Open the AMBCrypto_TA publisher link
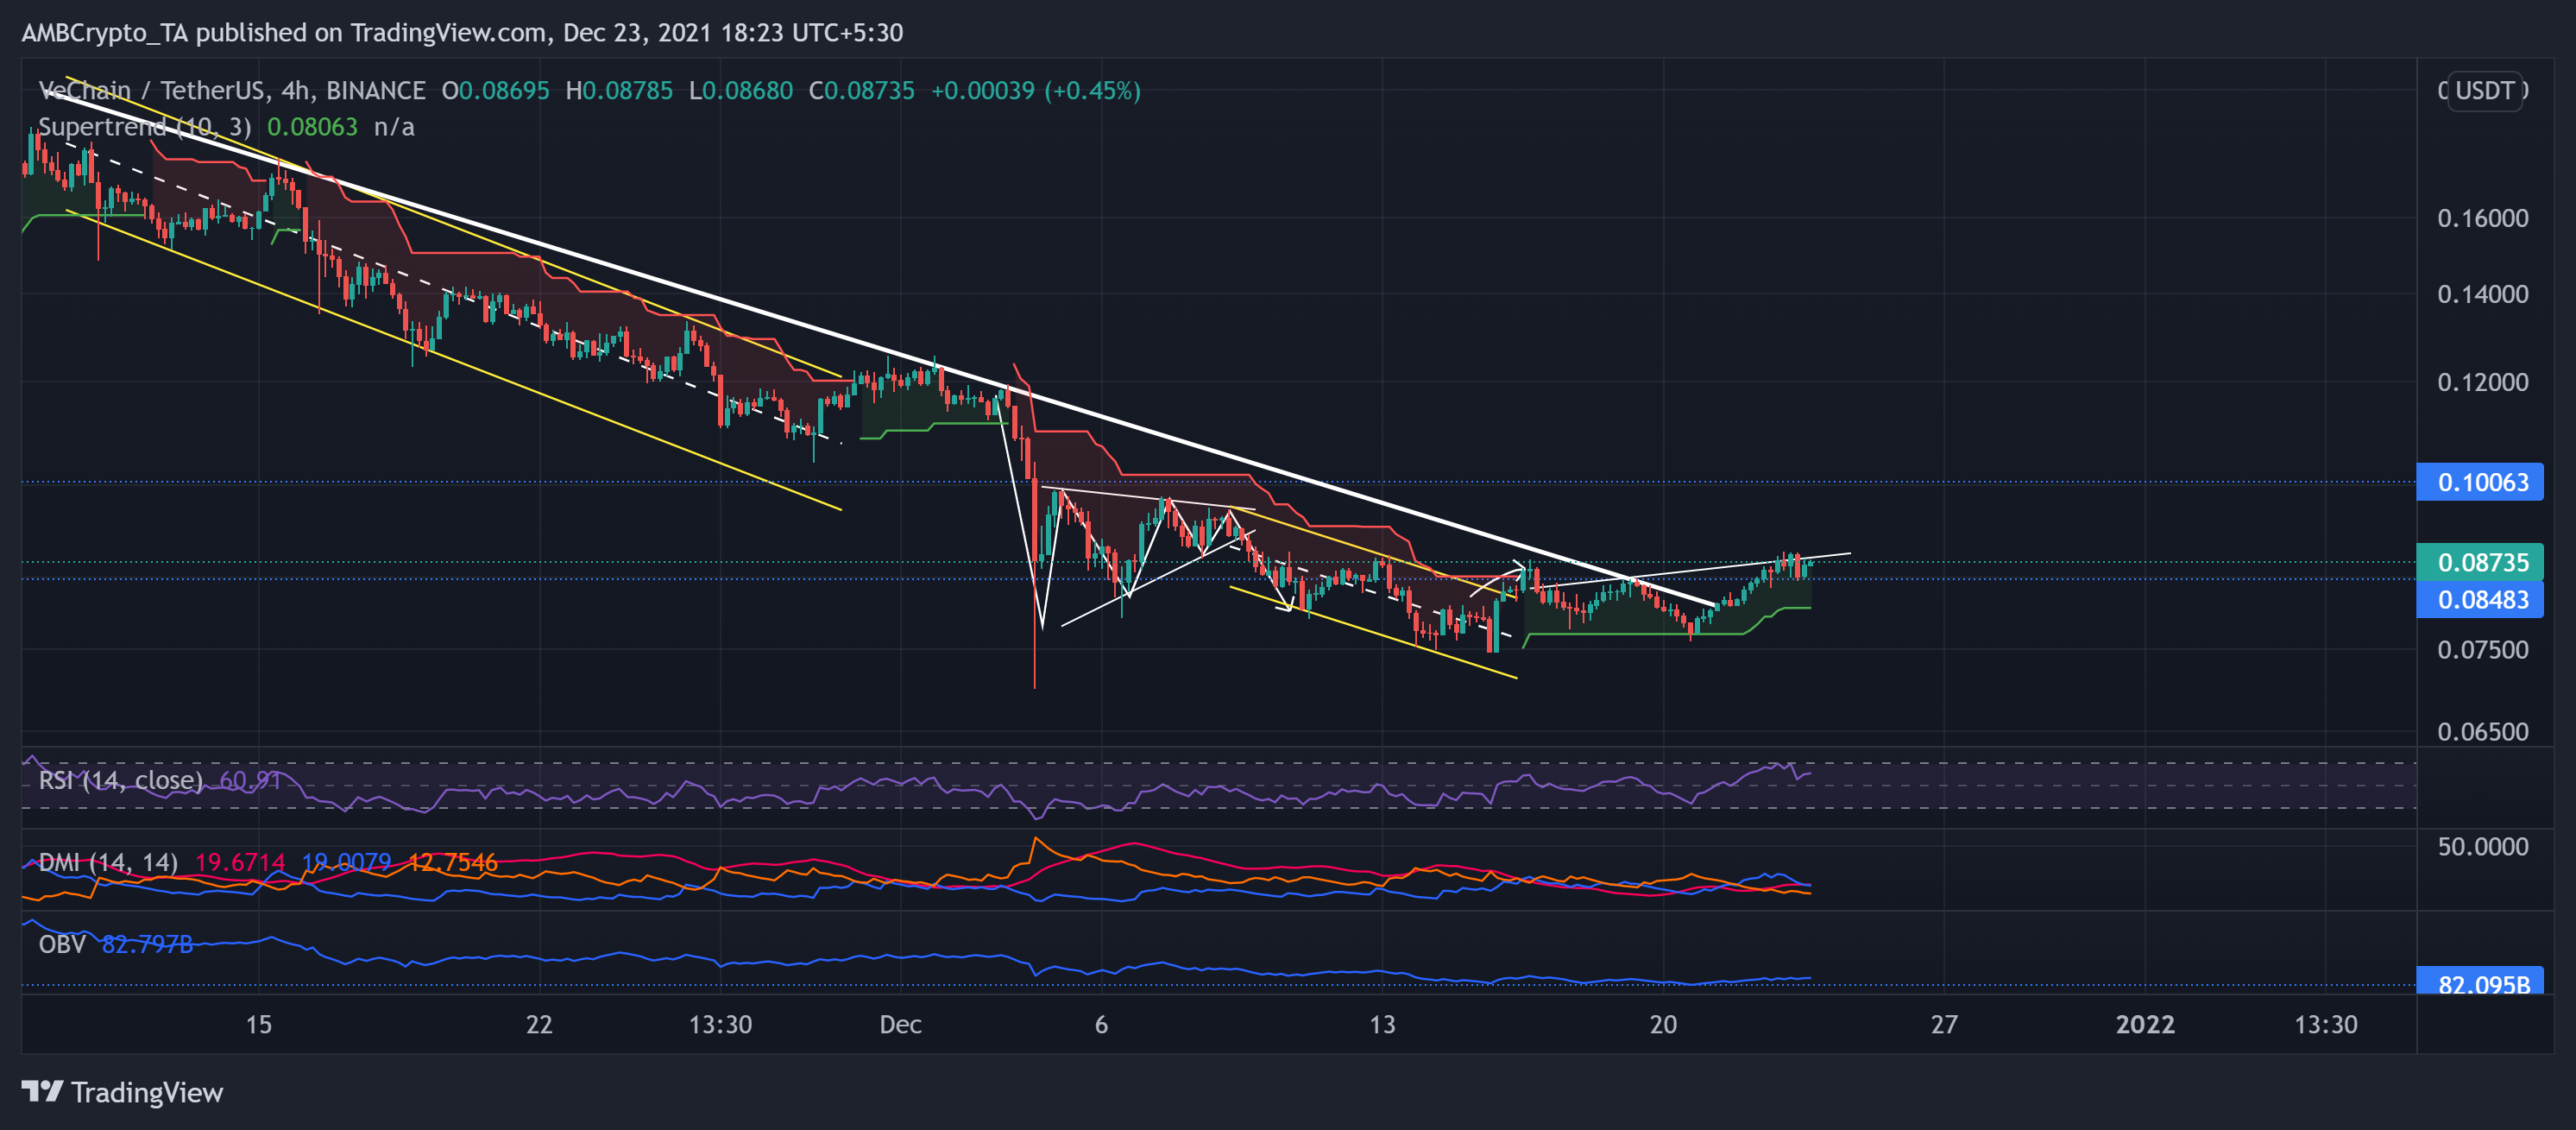The width and height of the screenshot is (2576, 1130). pos(107,32)
